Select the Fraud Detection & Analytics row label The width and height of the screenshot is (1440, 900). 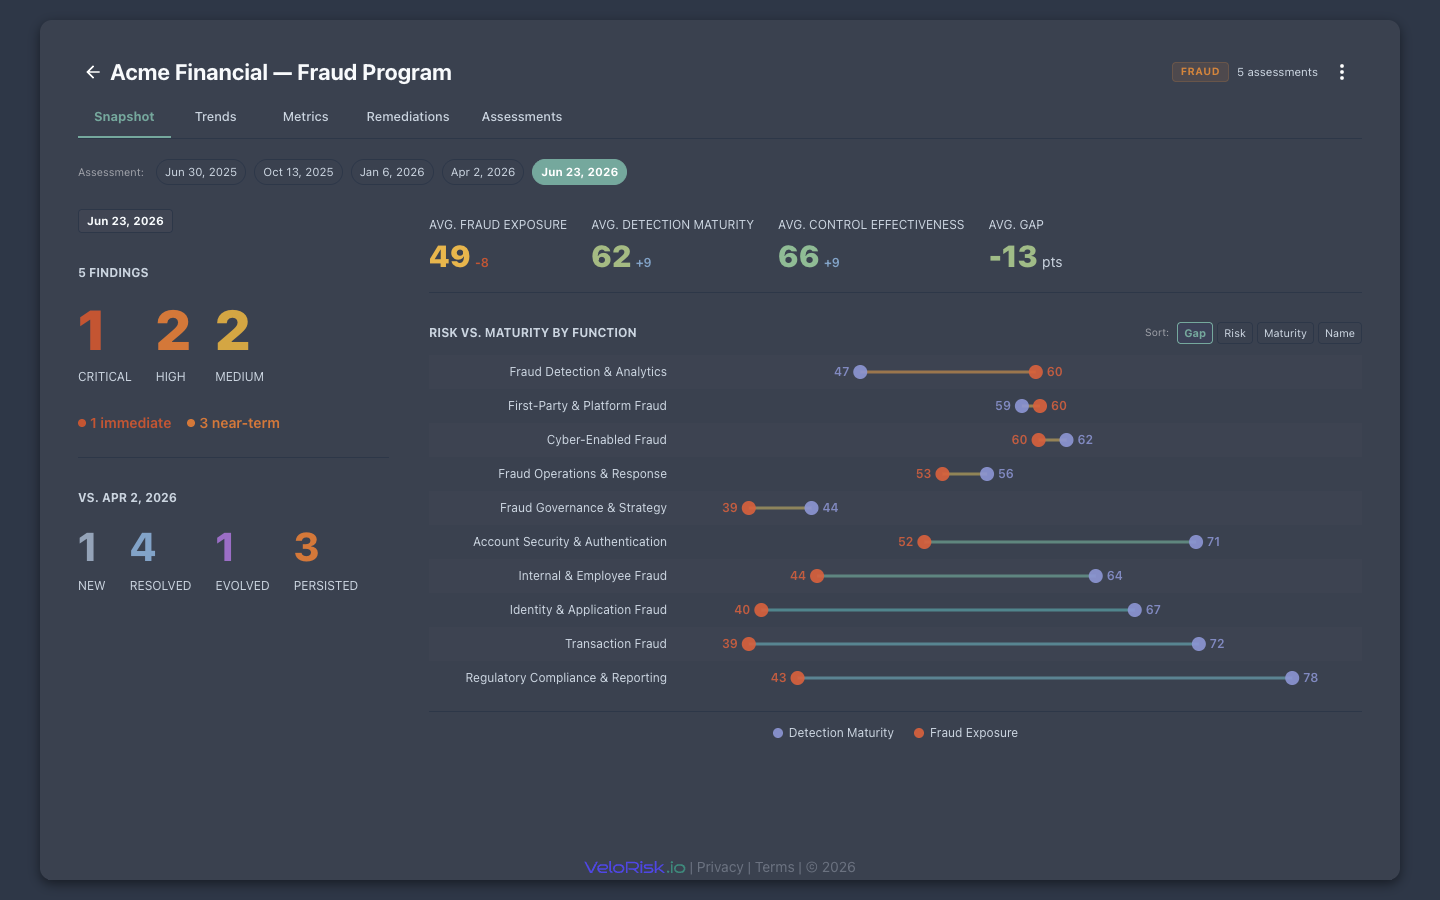tap(588, 372)
